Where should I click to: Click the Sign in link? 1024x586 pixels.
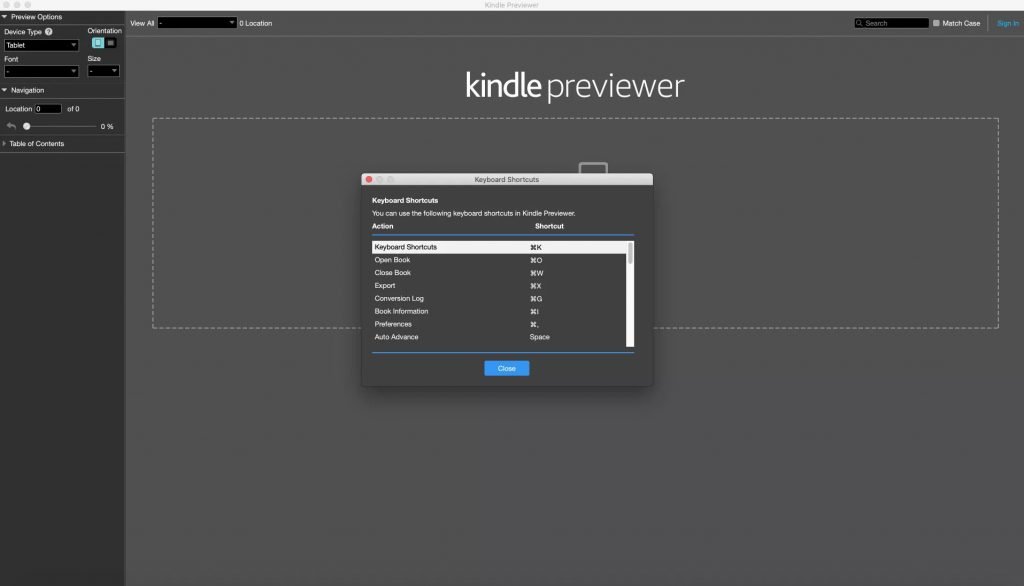(1008, 23)
